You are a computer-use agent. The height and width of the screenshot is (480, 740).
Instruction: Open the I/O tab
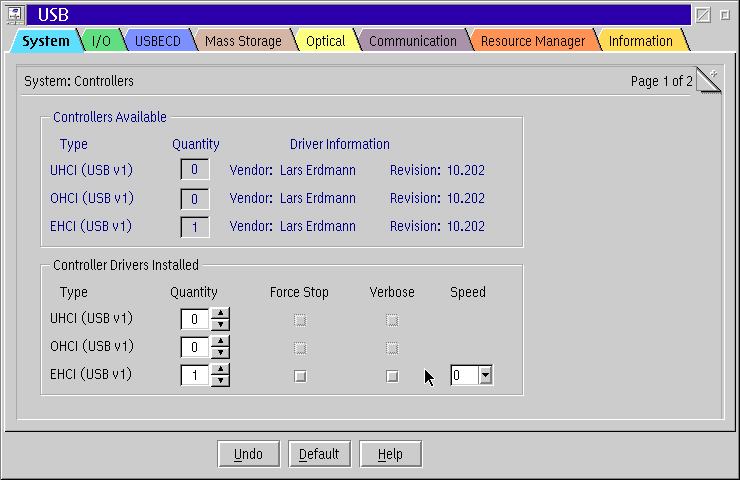click(x=101, y=41)
